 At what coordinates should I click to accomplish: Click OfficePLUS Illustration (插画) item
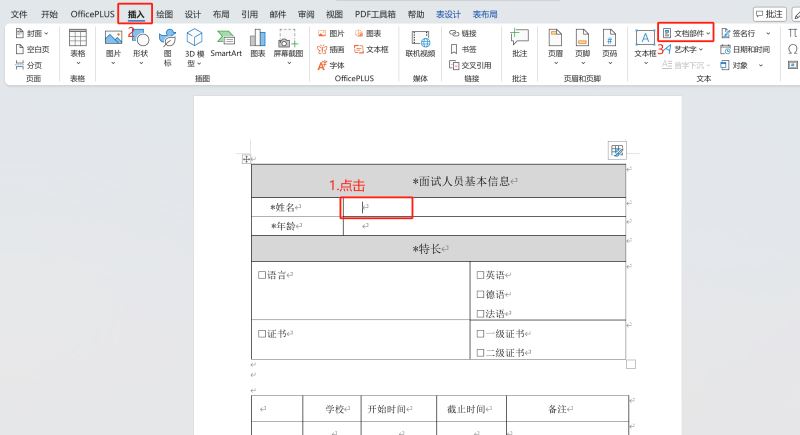[331, 49]
